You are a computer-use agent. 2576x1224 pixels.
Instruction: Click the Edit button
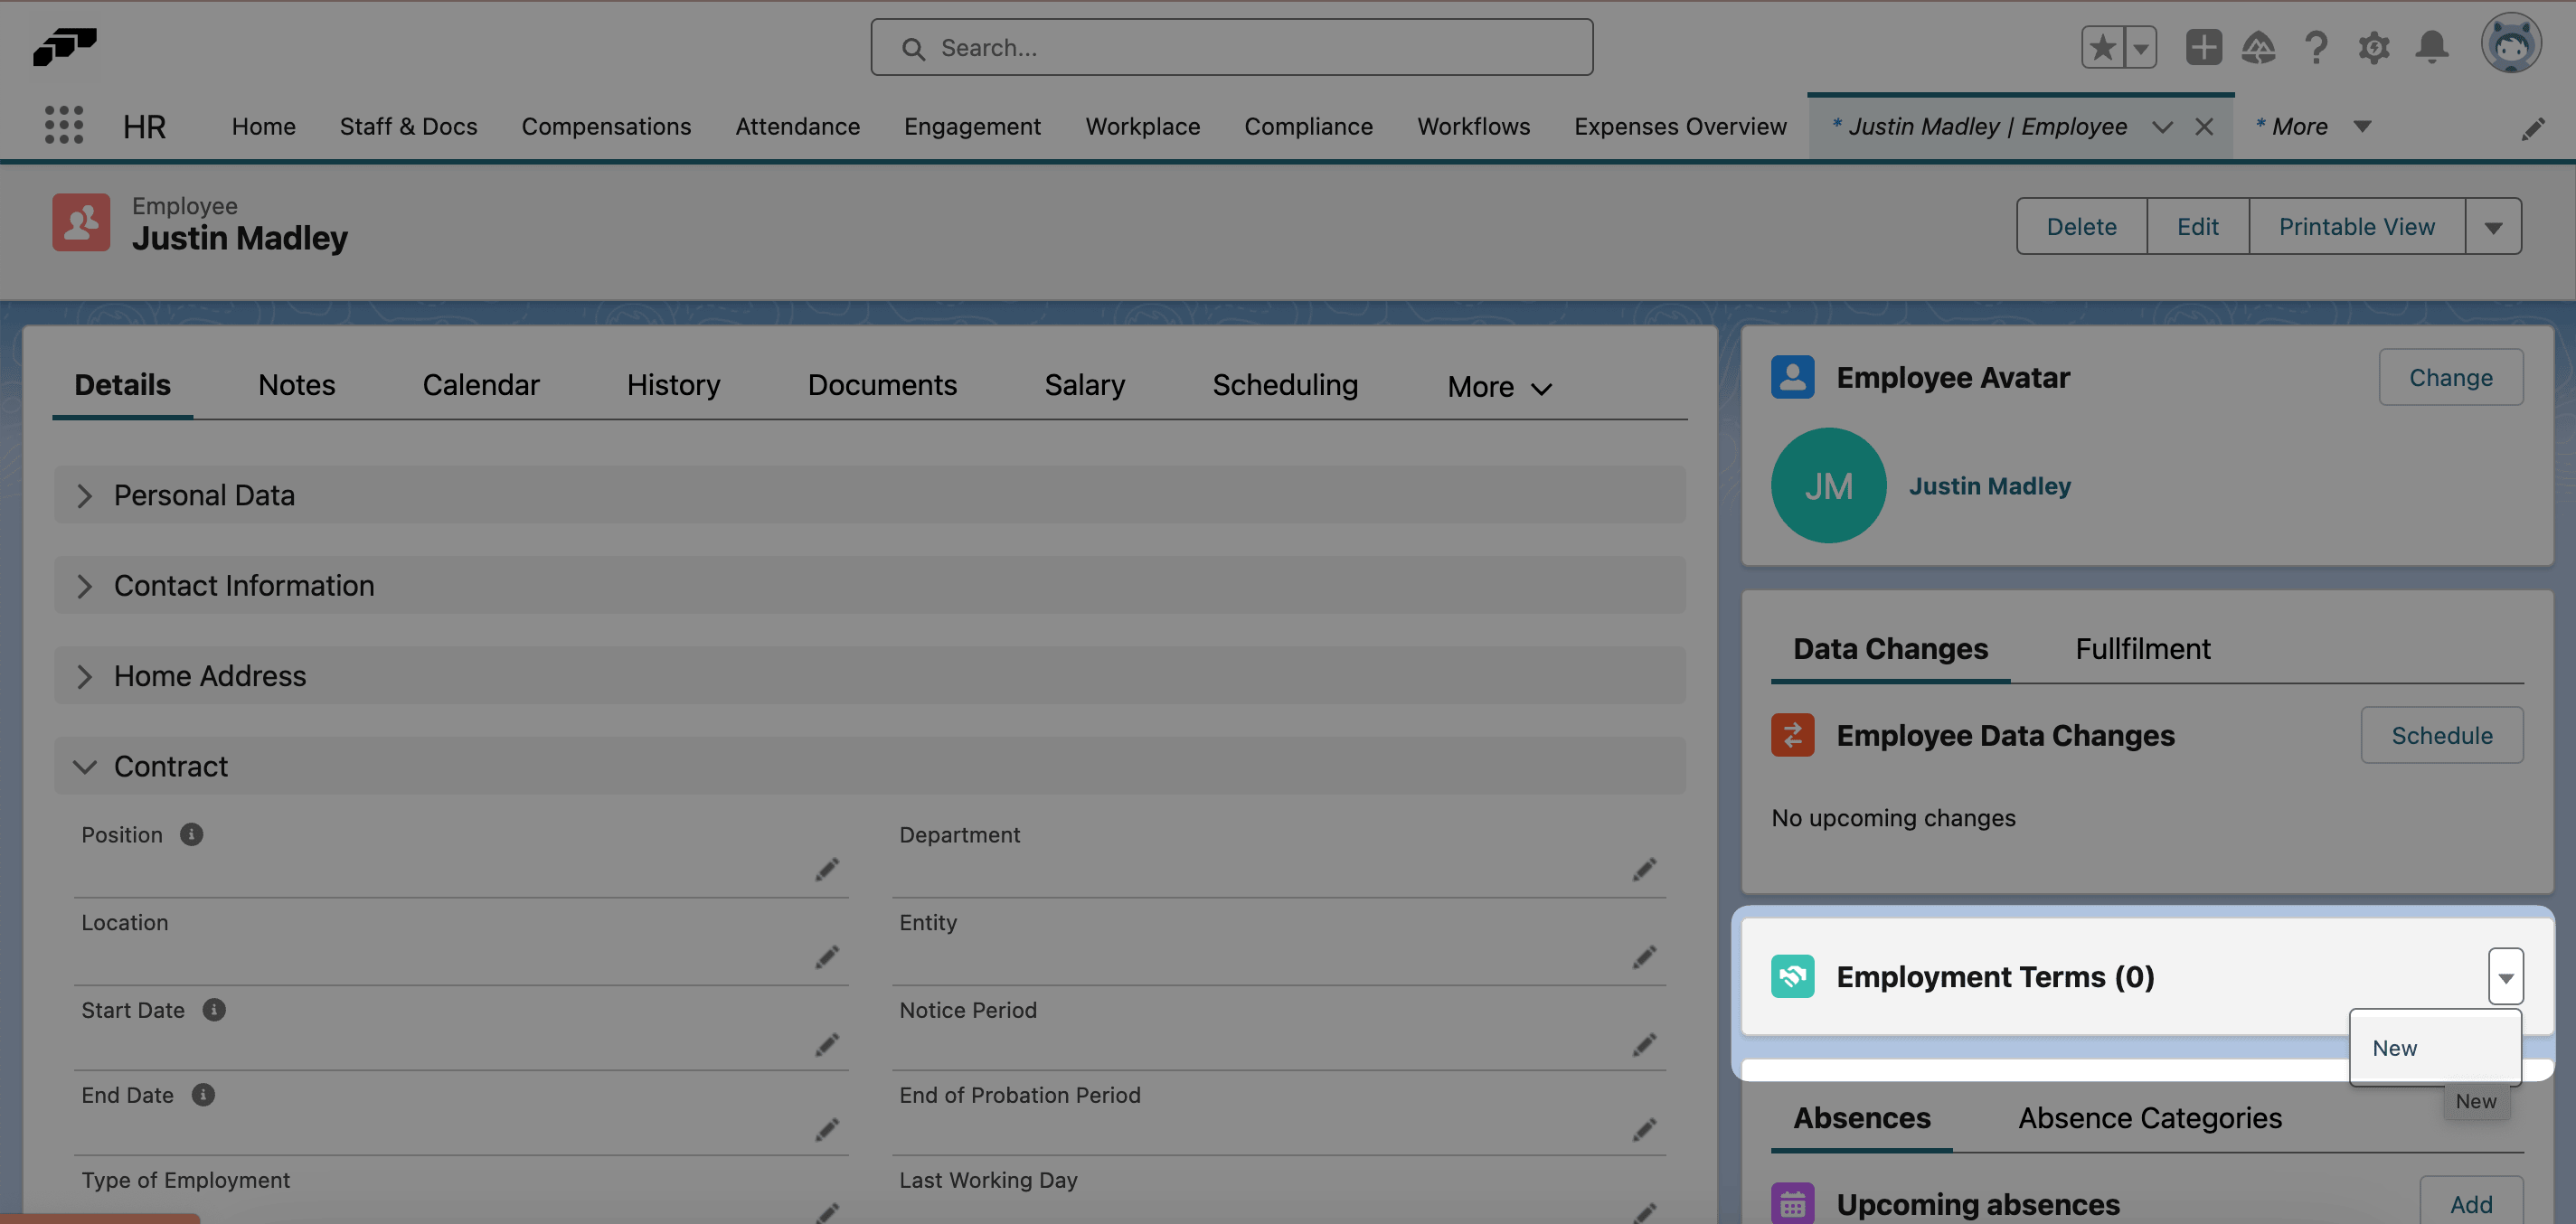[x=2197, y=226]
